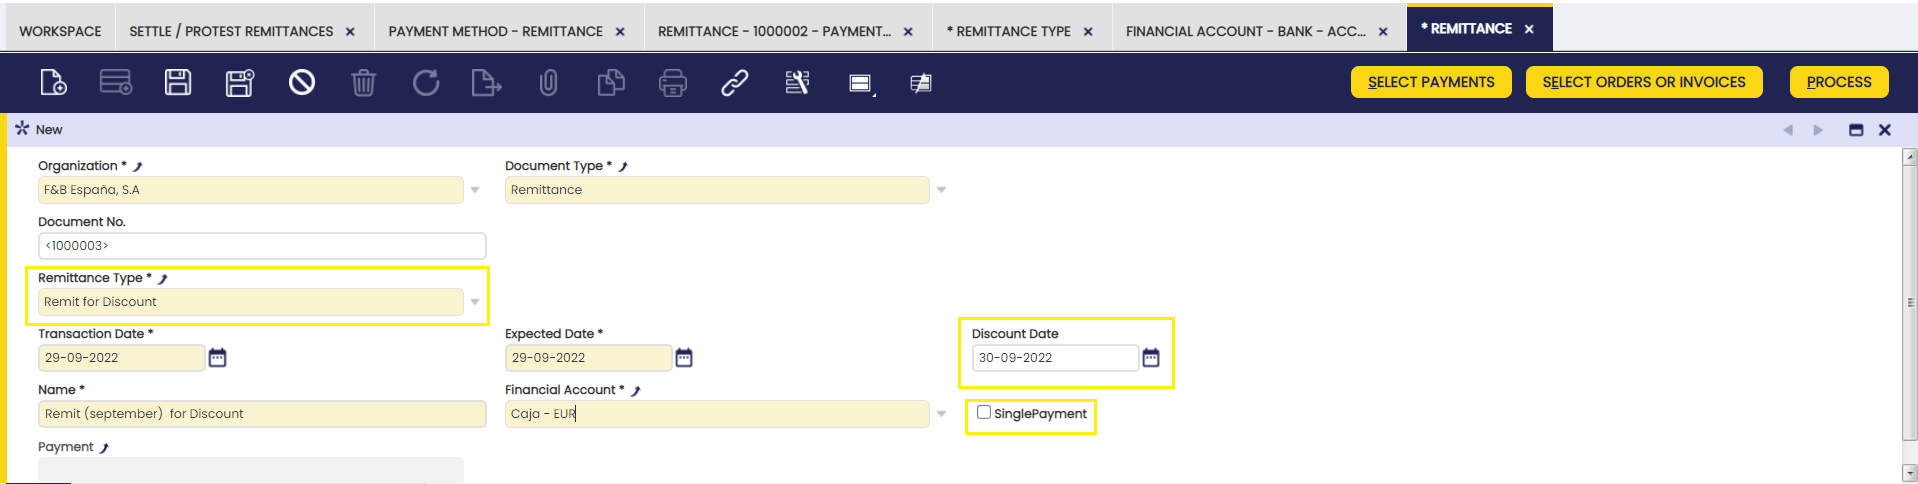Screen dimensions: 1918x484
Task: Click the export document icon
Action: point(486,82)
